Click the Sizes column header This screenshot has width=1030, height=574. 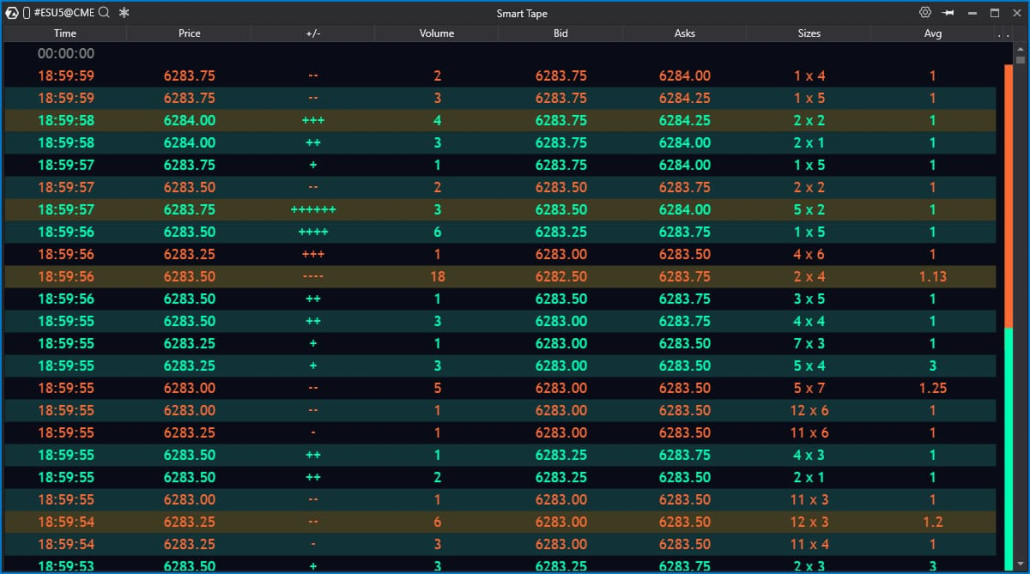tap(809, 33)
